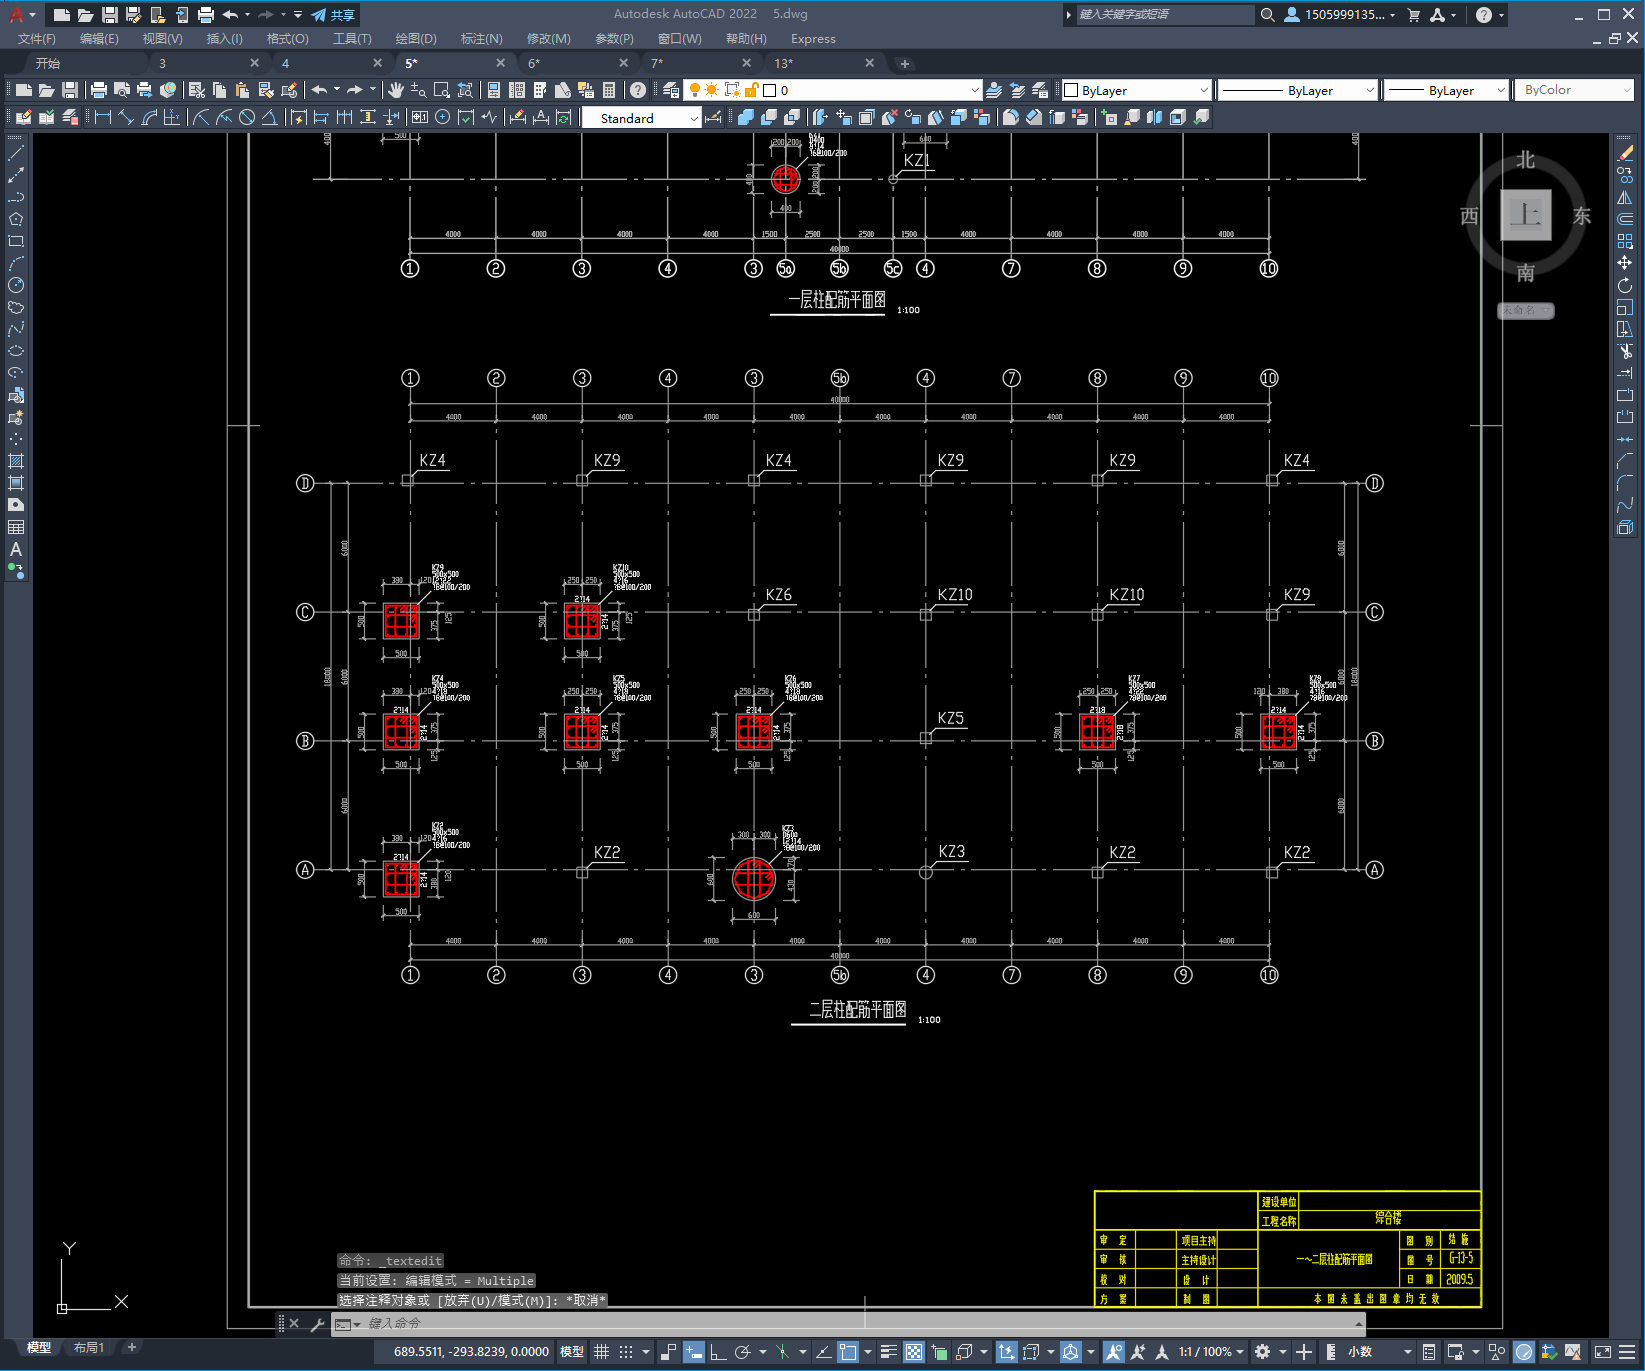This screenshot has width=1645, height=1371.
Task: Select the Aligned dimension tool
Action: [126, 117]
